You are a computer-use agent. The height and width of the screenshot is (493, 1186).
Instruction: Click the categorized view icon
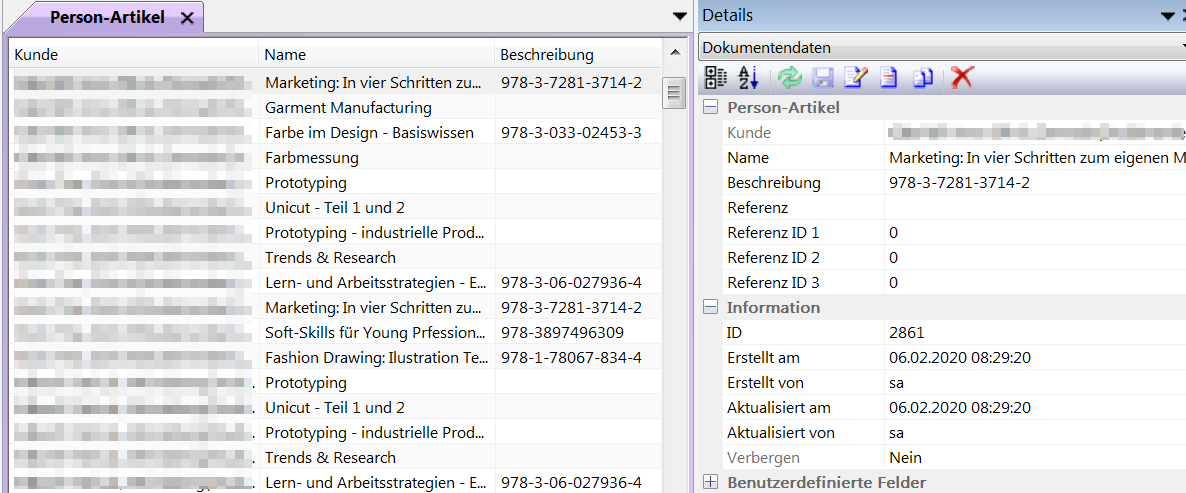coord(716,77)
